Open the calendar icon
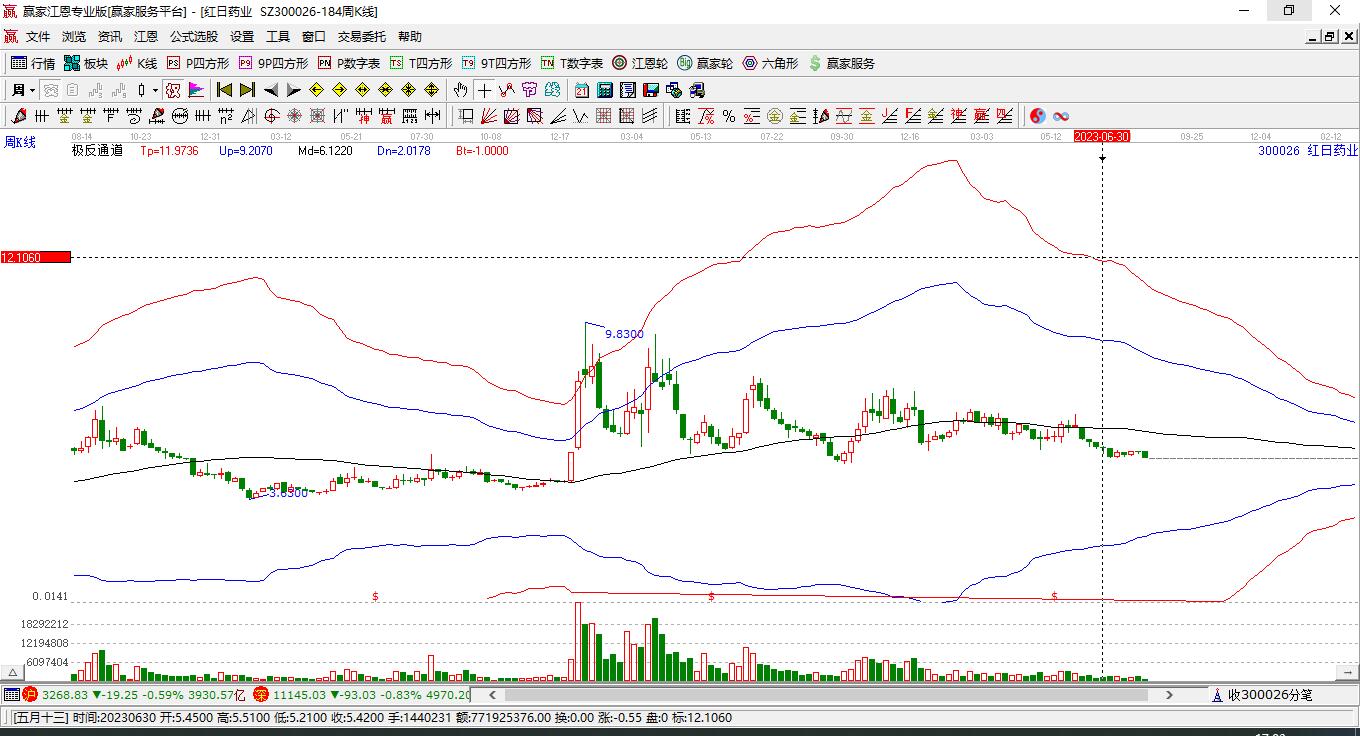 [x=582, y=90]
